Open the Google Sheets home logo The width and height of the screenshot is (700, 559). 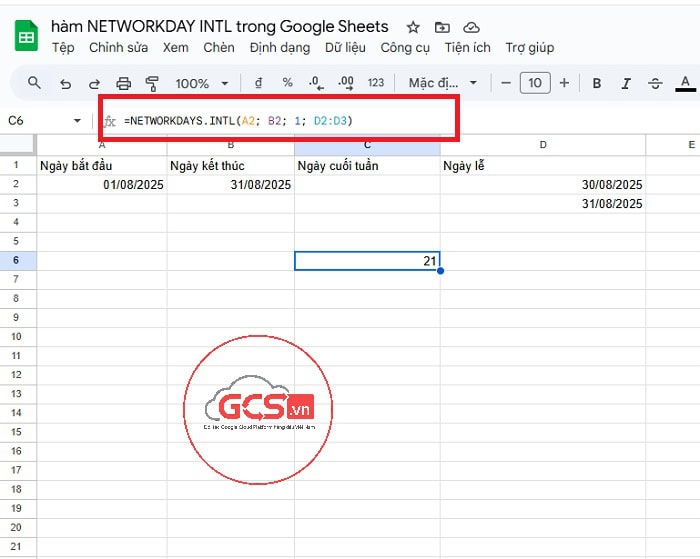(x=26, y=37)
